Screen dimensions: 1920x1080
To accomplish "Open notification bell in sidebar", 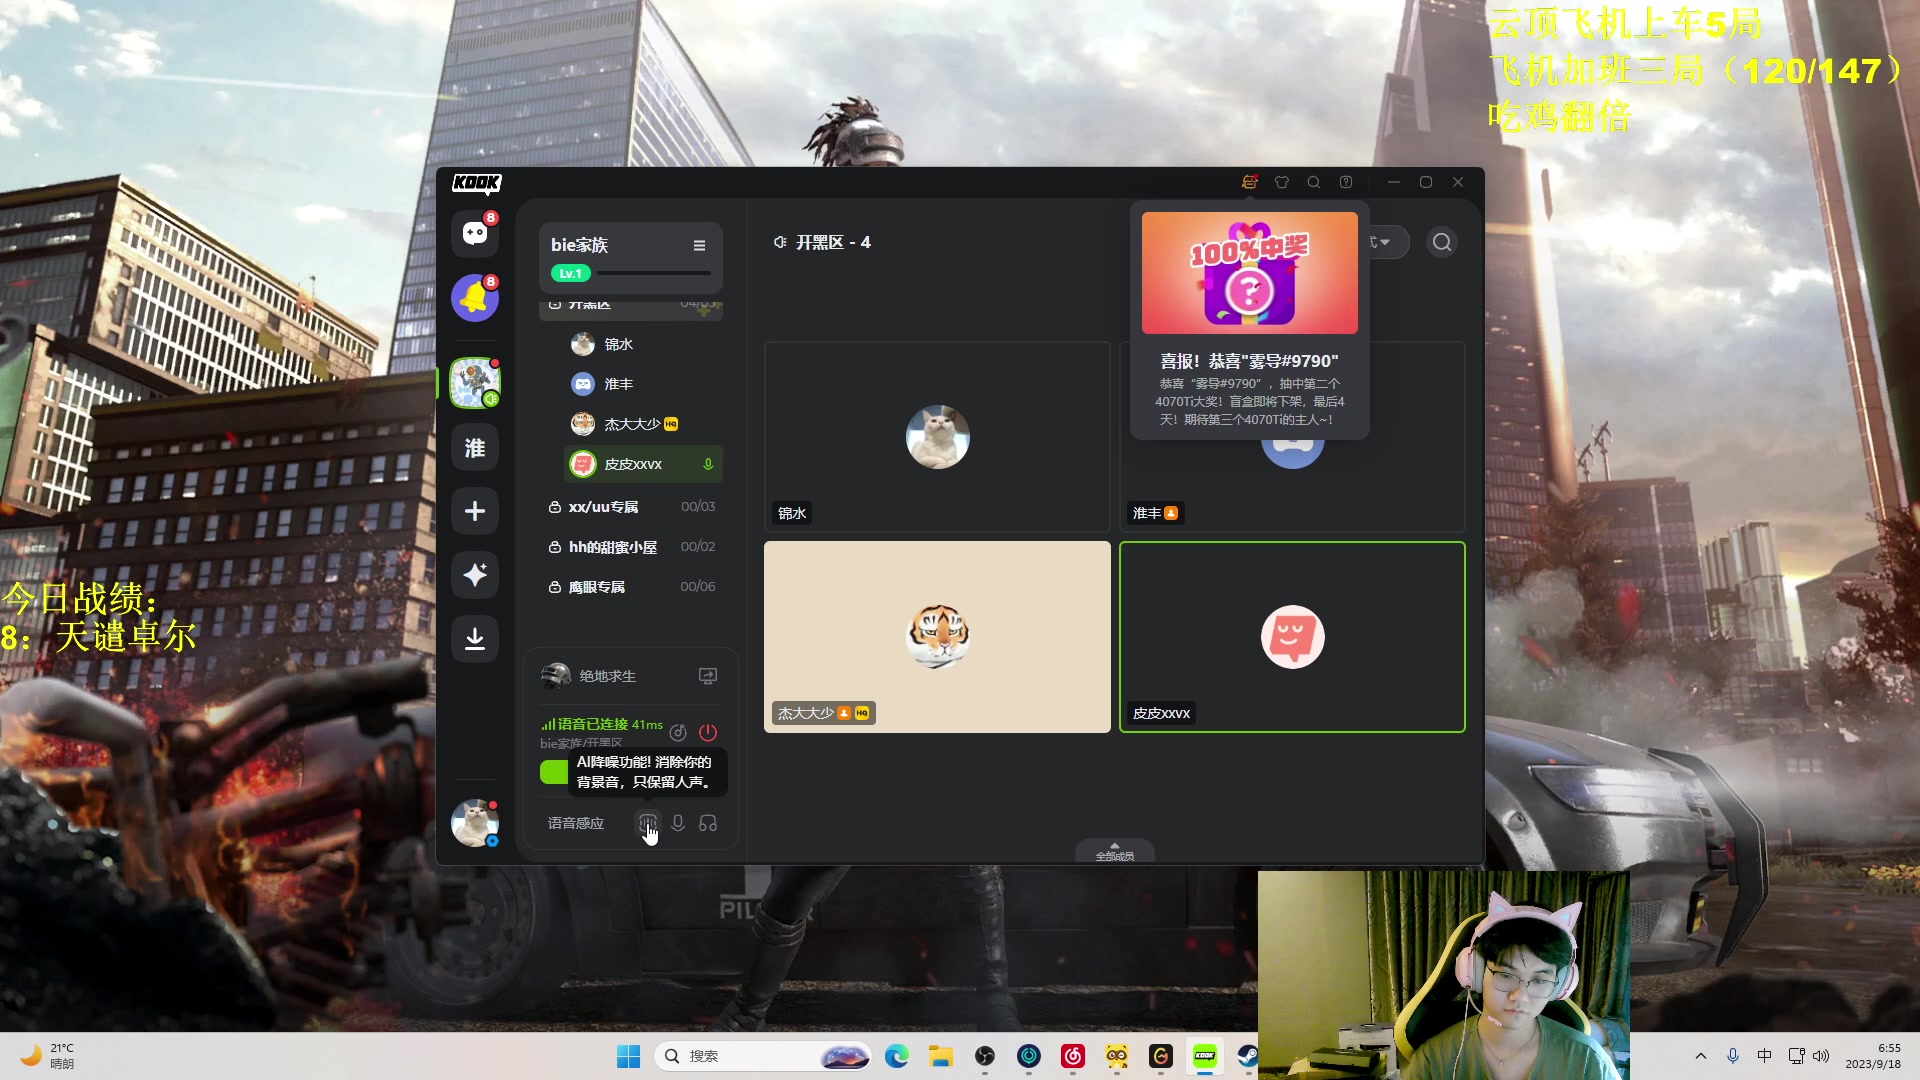I will pyautogui.click(x=475, y=298).
